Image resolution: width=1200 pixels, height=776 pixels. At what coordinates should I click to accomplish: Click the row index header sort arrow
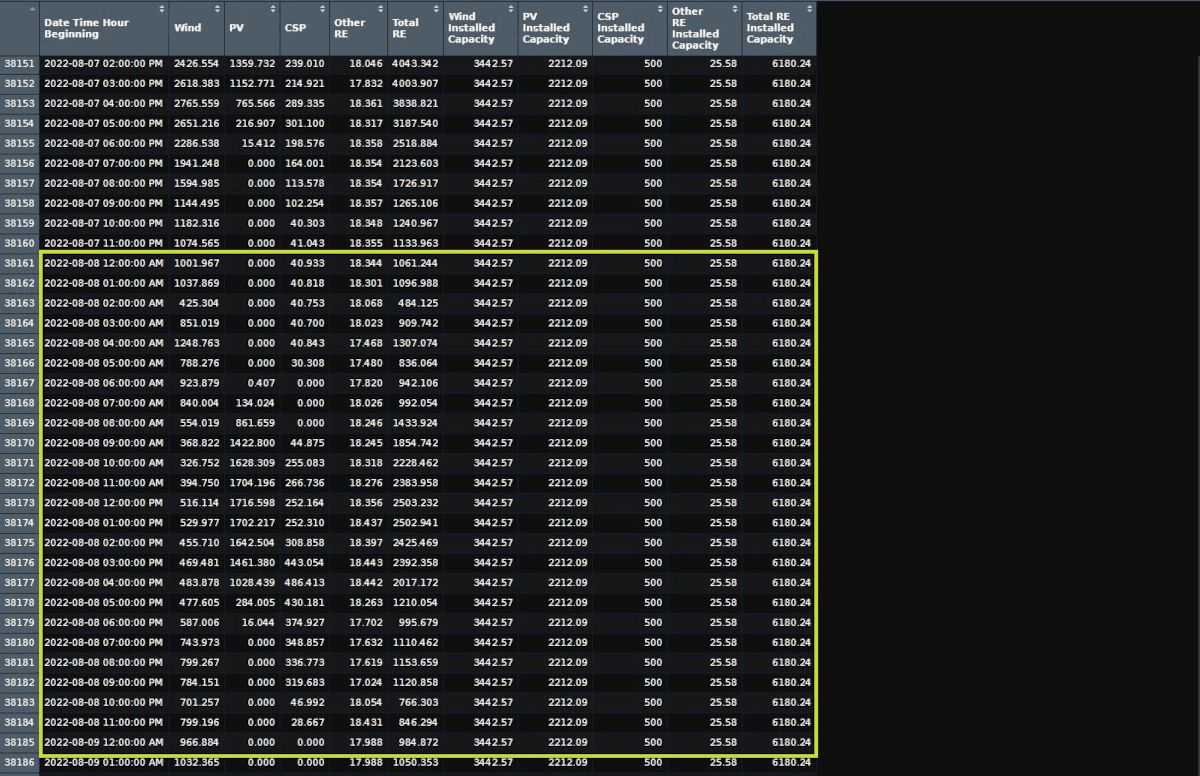[33, 9]
